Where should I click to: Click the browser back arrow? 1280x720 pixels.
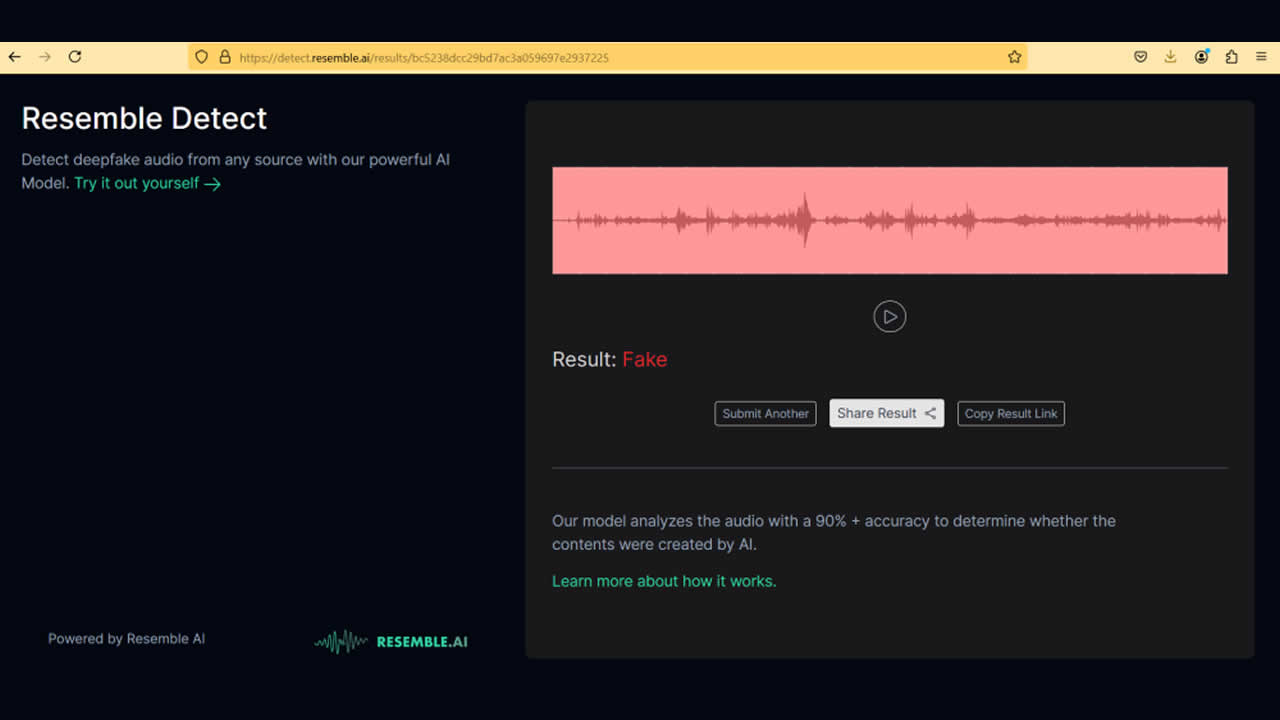(14, 57)
